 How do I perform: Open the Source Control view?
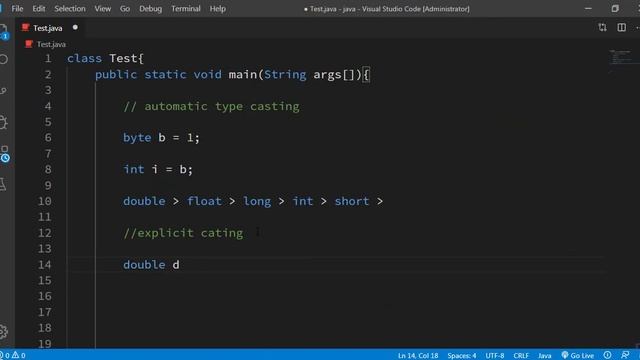point(4,91)
